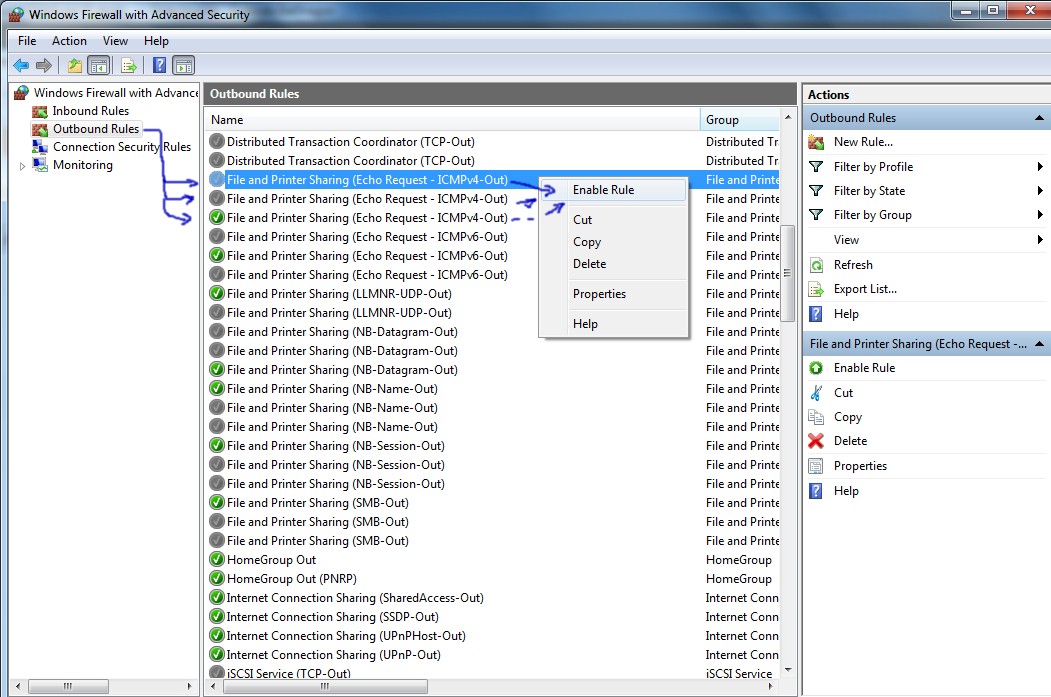Click the Enable Rule link in Actions pane

point(865,368)
